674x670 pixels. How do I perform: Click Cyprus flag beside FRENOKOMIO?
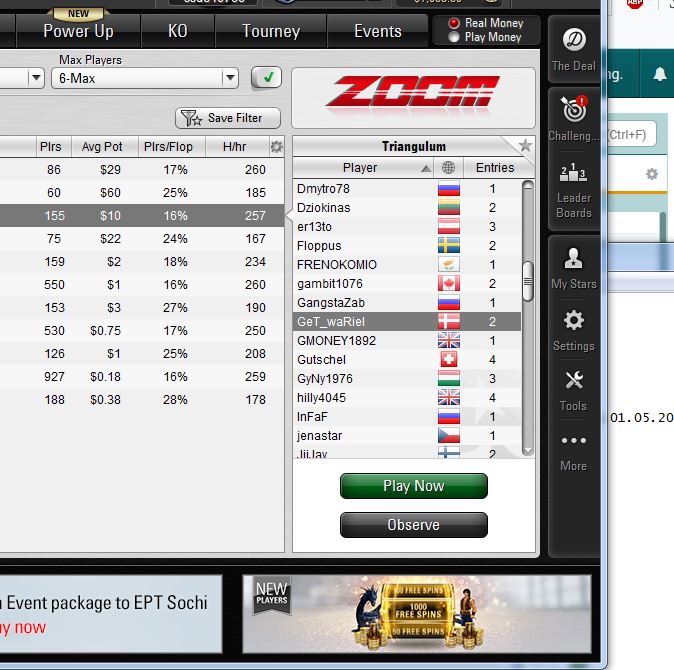click(x=449, y=265)
